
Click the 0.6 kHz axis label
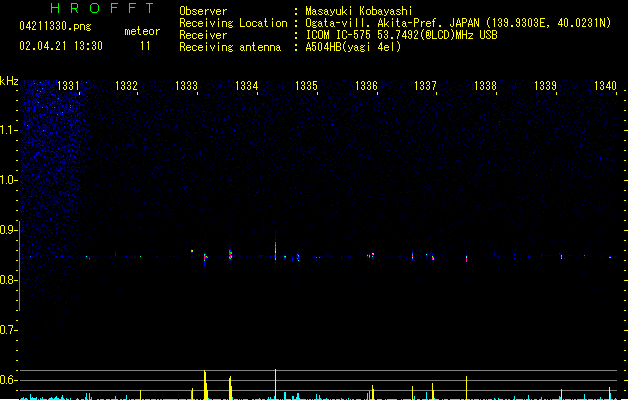8,380
